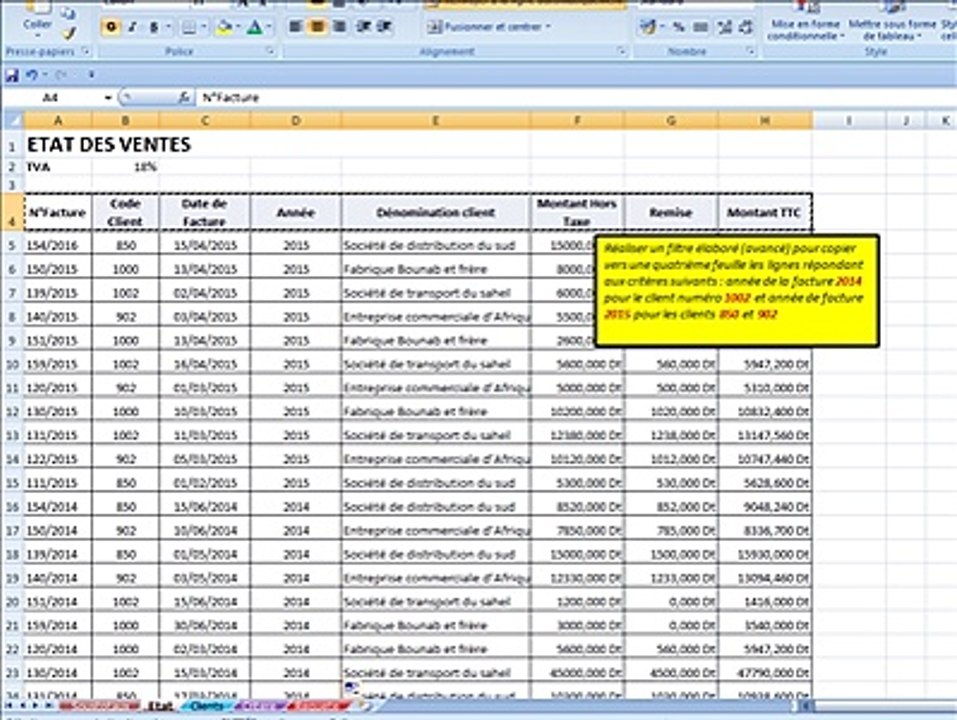957x720 pixels.
Task: Select all cells corner button
Action: click(x=12, y=120)
